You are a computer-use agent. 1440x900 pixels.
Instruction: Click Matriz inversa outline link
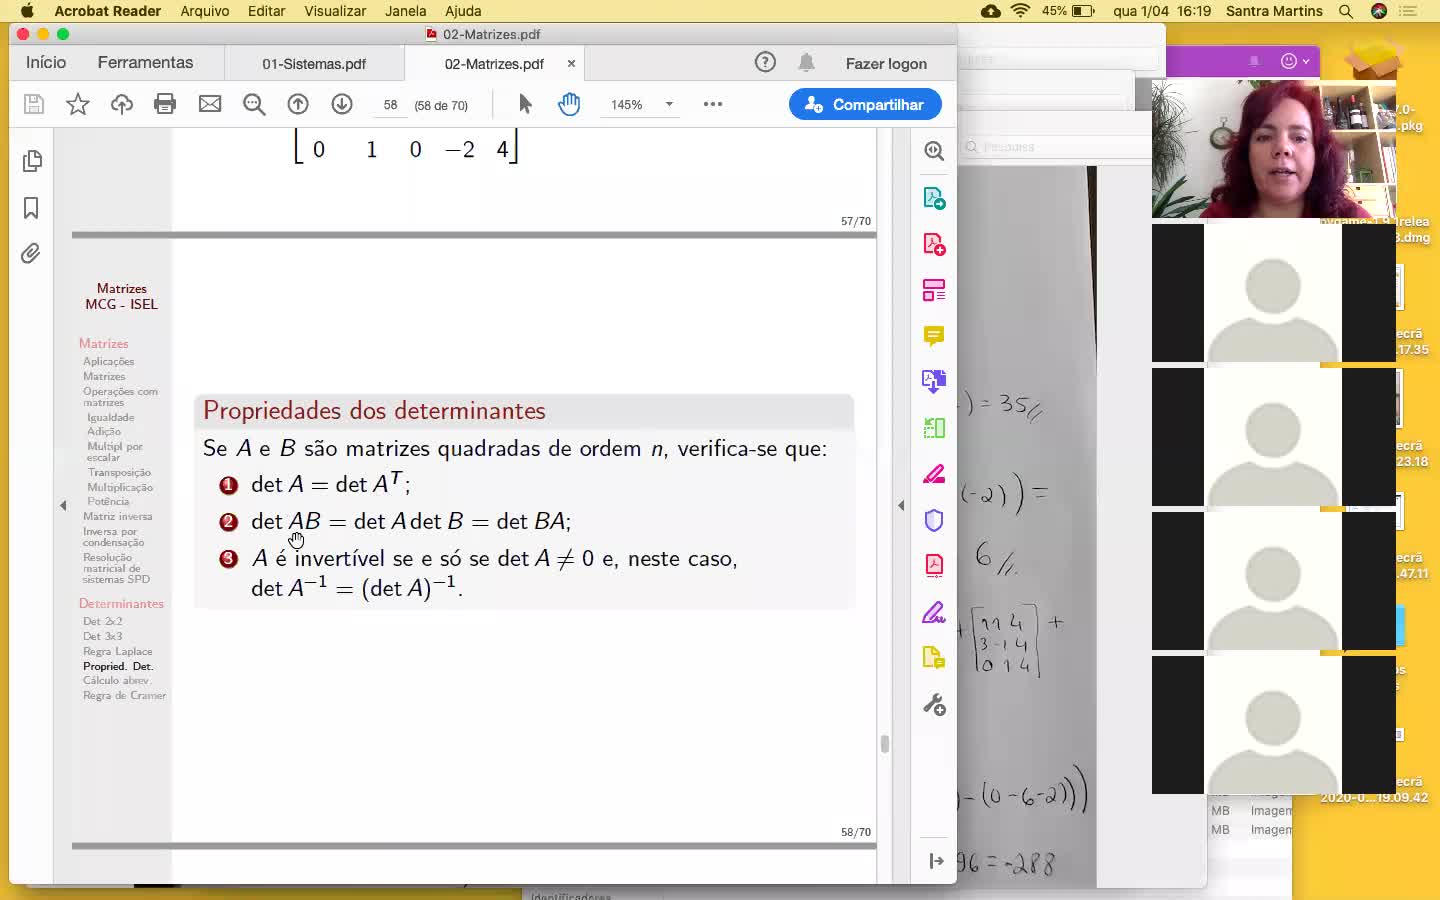(x=117, y=516)
